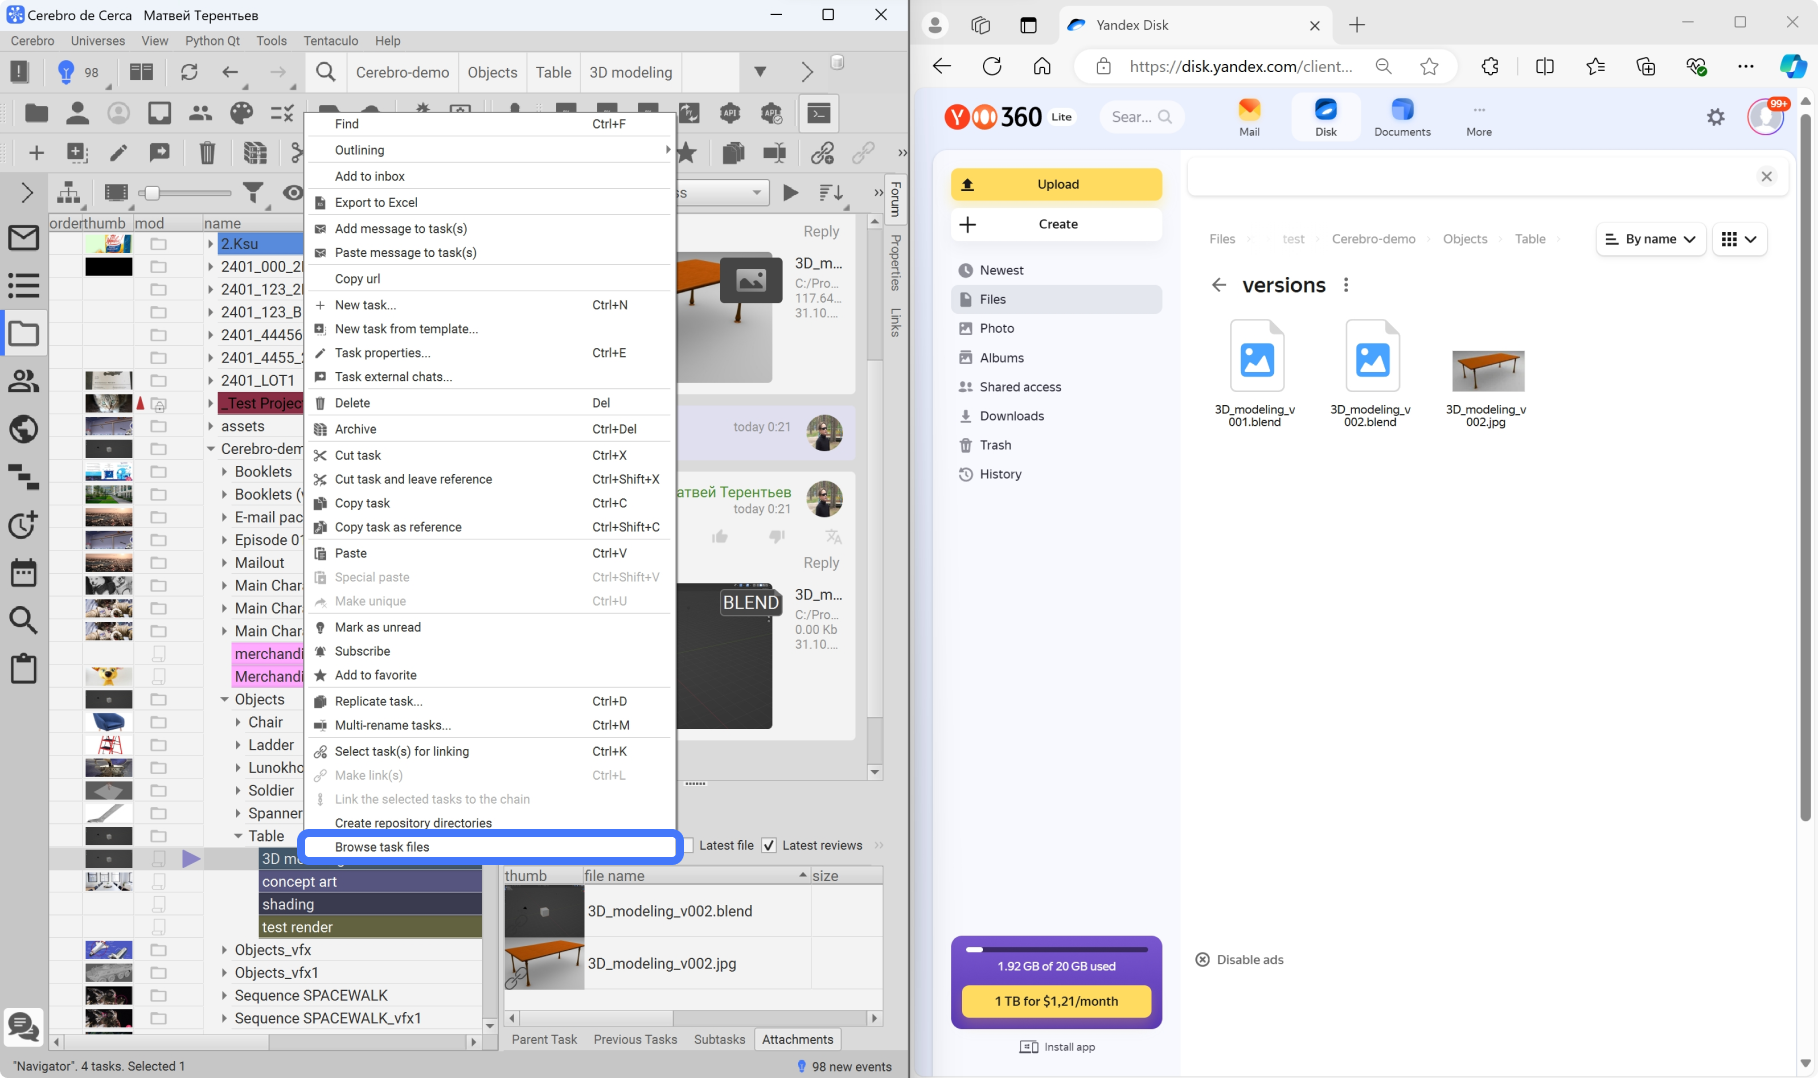
Task: Open the console terminal icon in Cerebro toolbar
Action: click(819, 113)
